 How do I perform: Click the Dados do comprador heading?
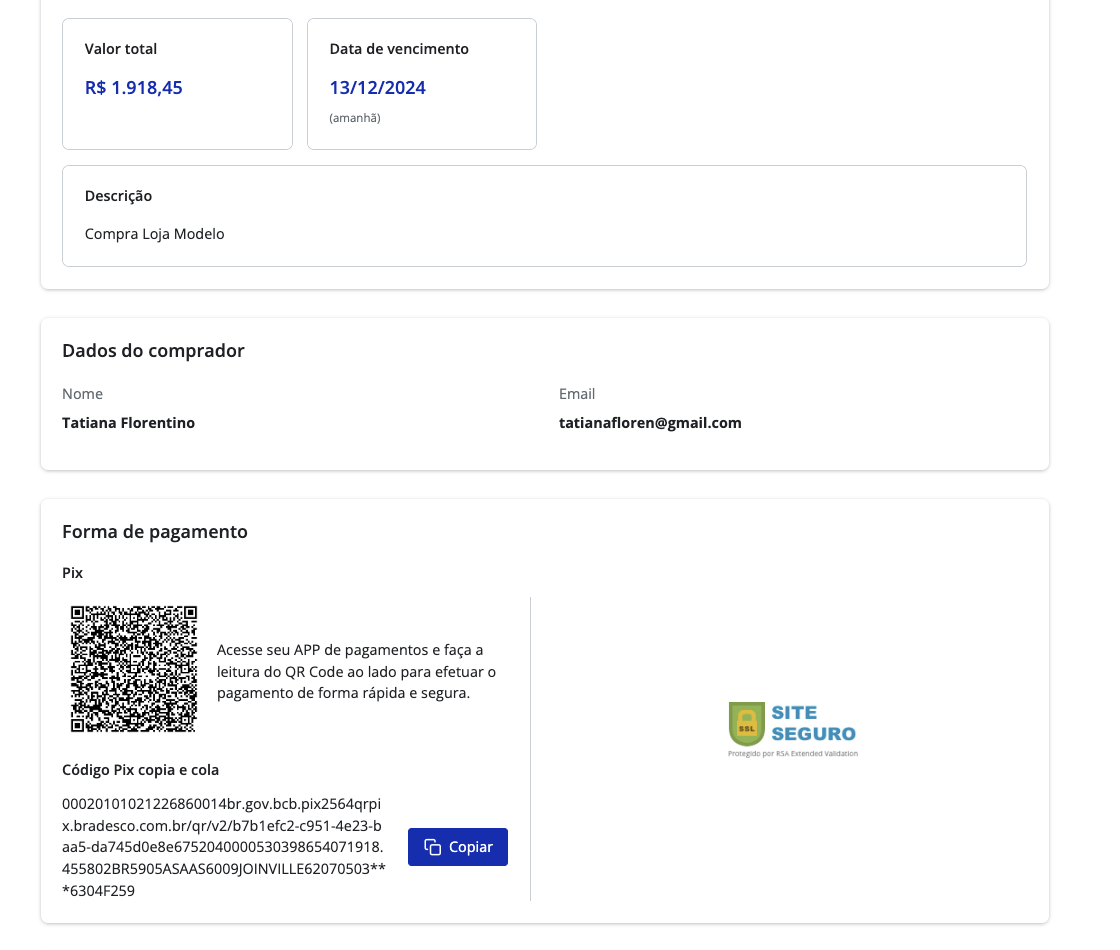click(x=153, y=350)
